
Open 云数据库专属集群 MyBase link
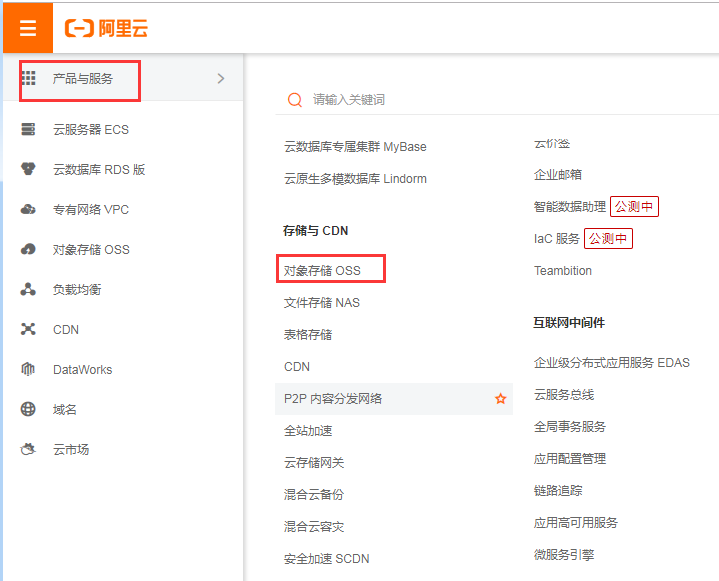[x=355, y=147]
